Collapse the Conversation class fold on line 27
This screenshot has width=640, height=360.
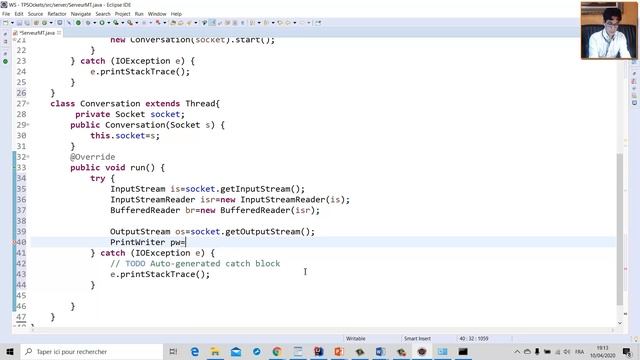[x=28, y=104]
